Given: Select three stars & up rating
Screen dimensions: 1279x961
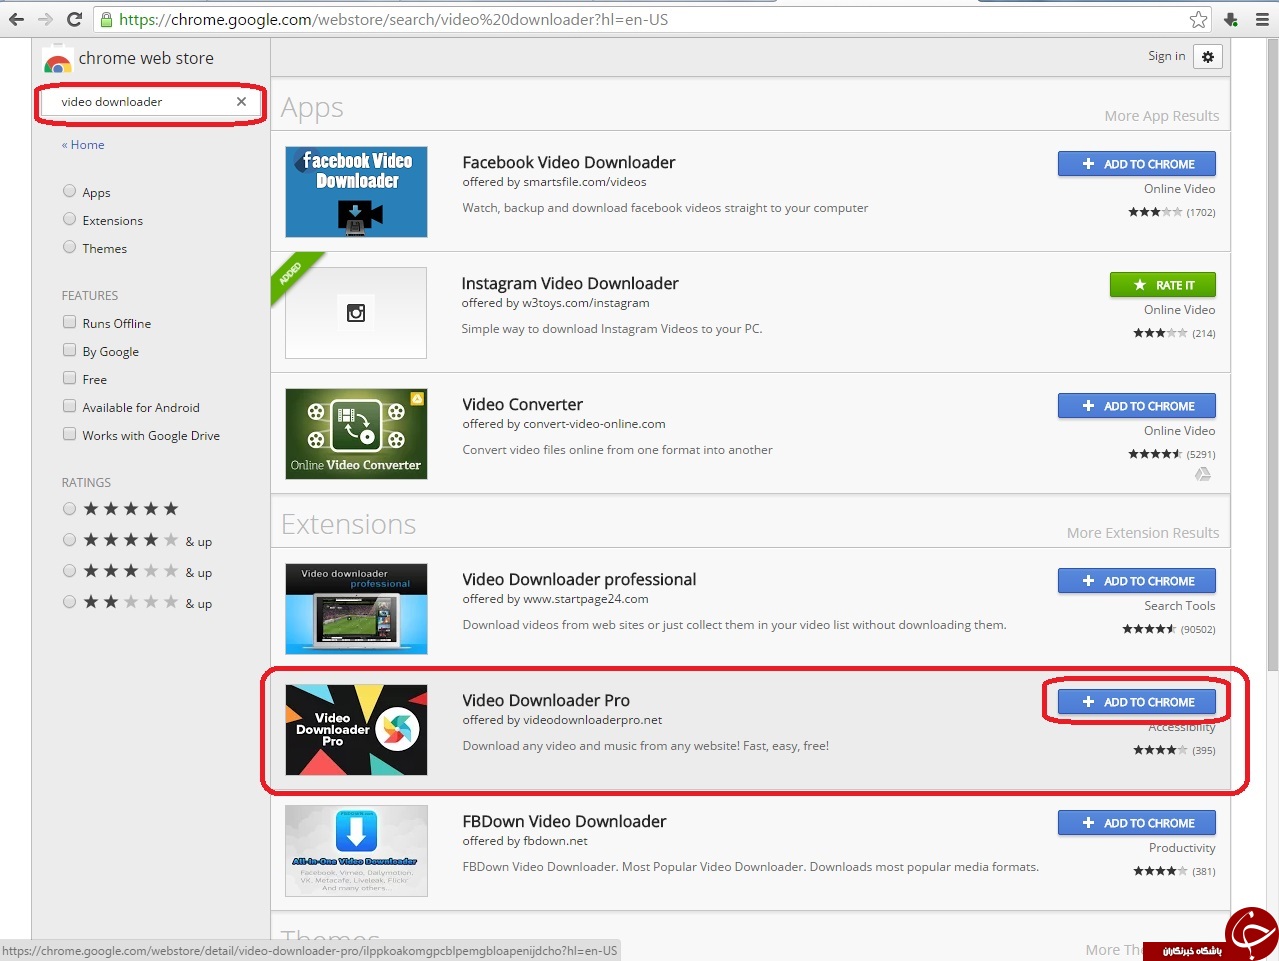Looking at the screenshot, I should [69, 571].
